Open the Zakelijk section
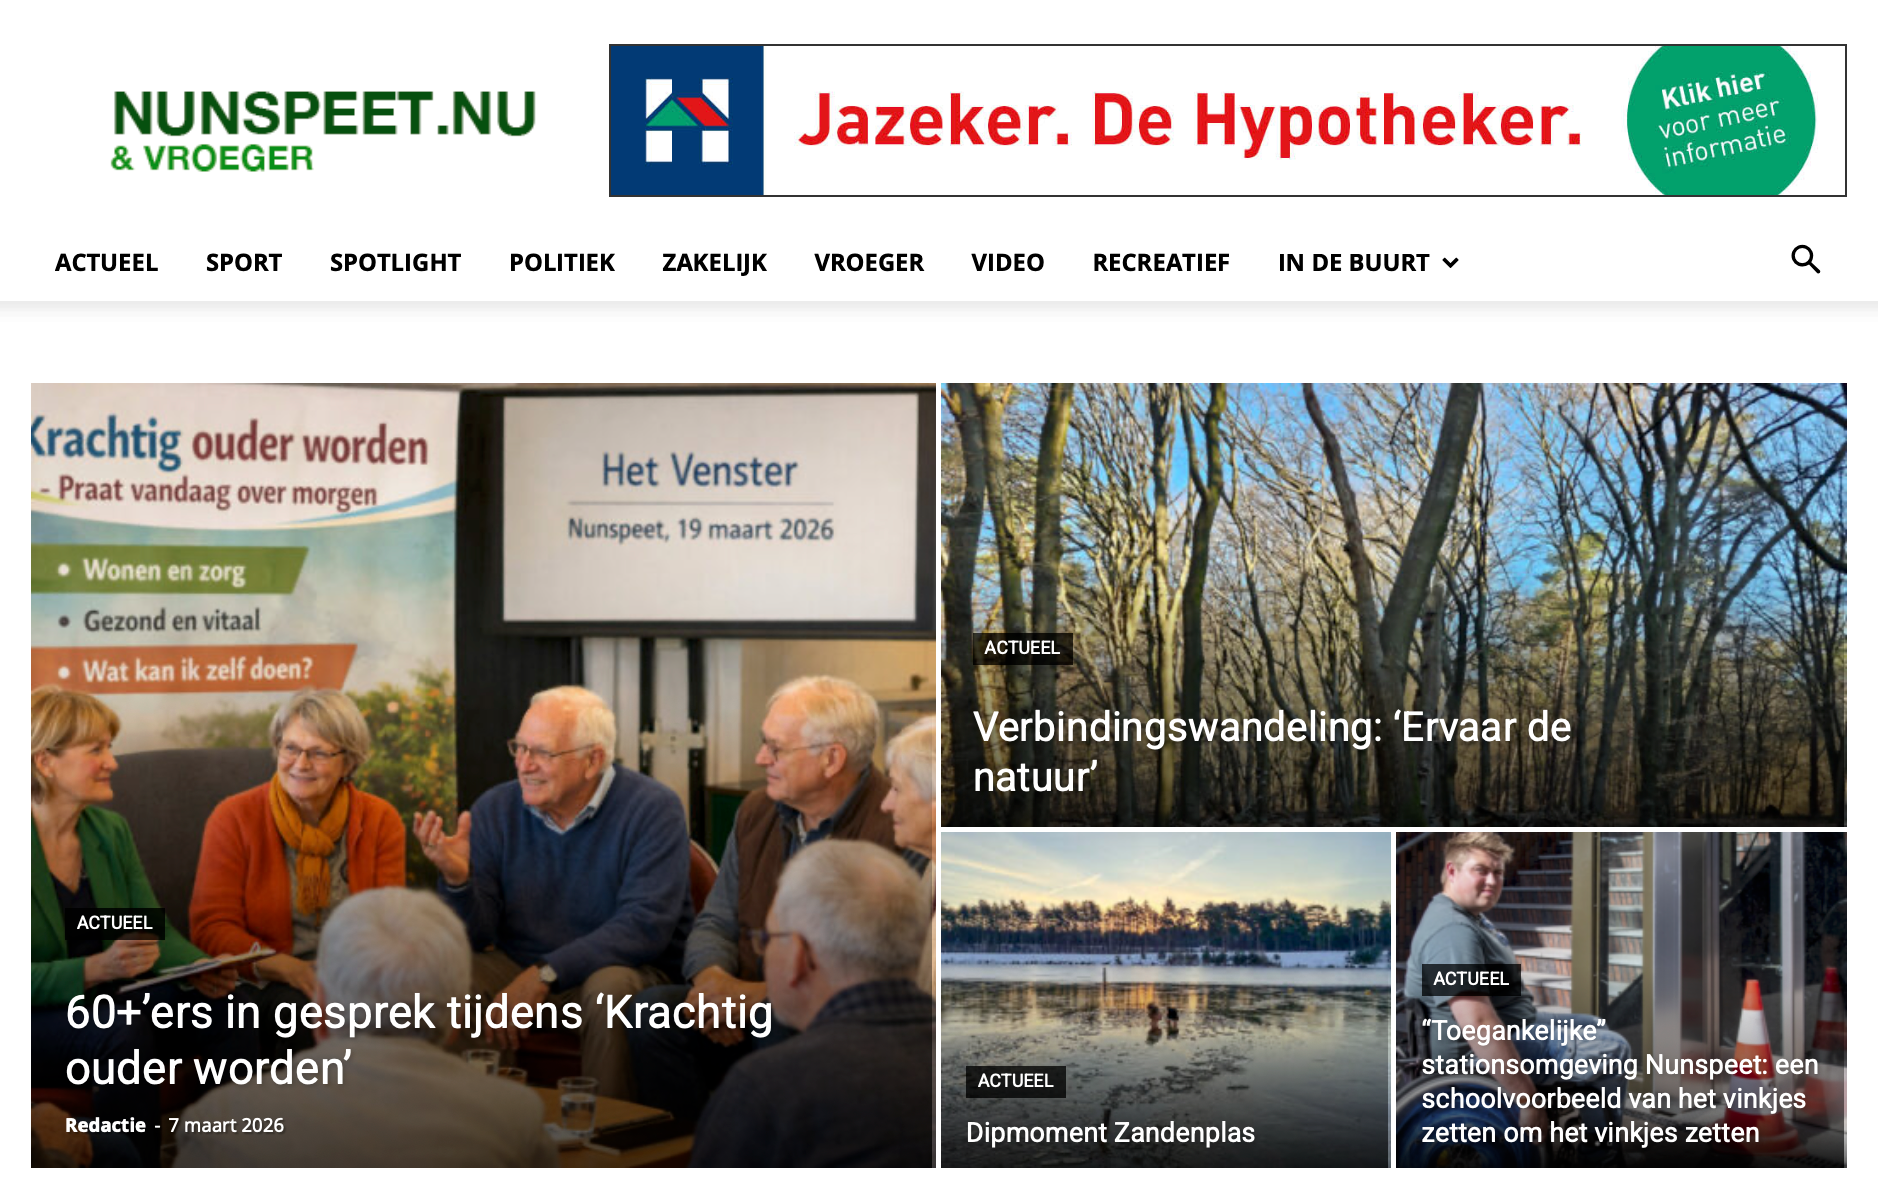Image resolution: width=1878 pixels, height=1196 pixels. tap(714, 263)
